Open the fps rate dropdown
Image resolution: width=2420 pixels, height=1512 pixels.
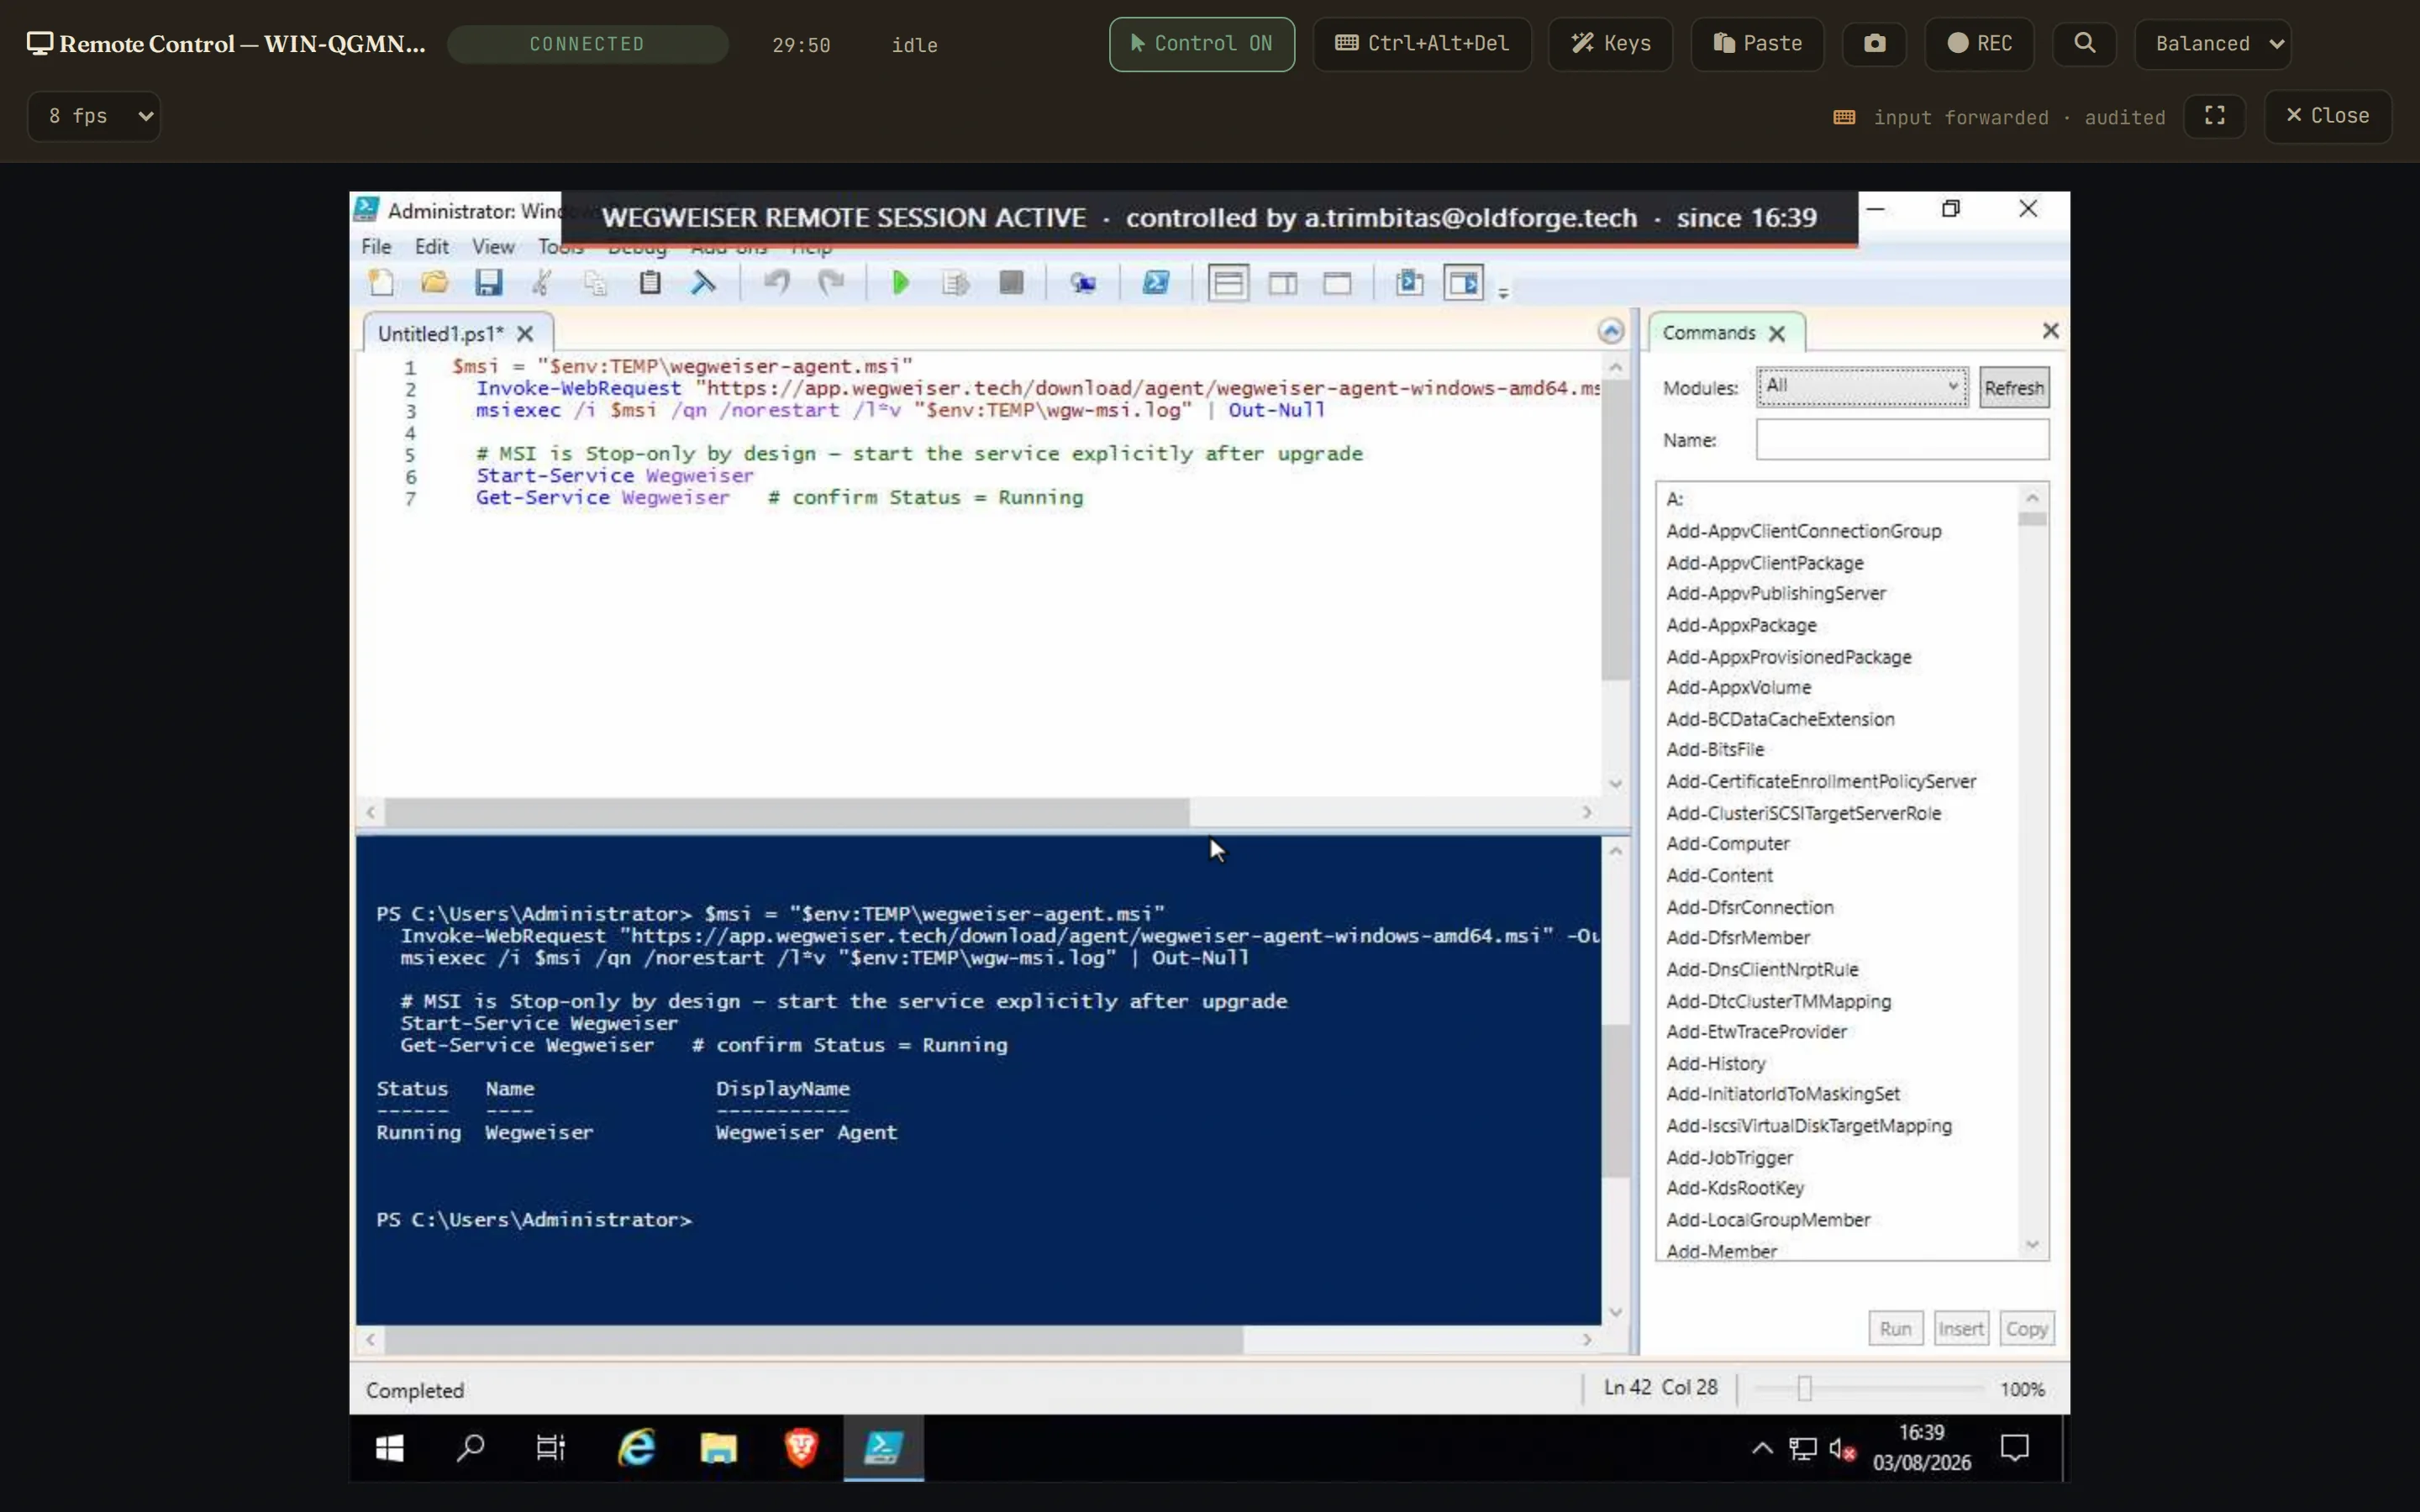point(94,116)
